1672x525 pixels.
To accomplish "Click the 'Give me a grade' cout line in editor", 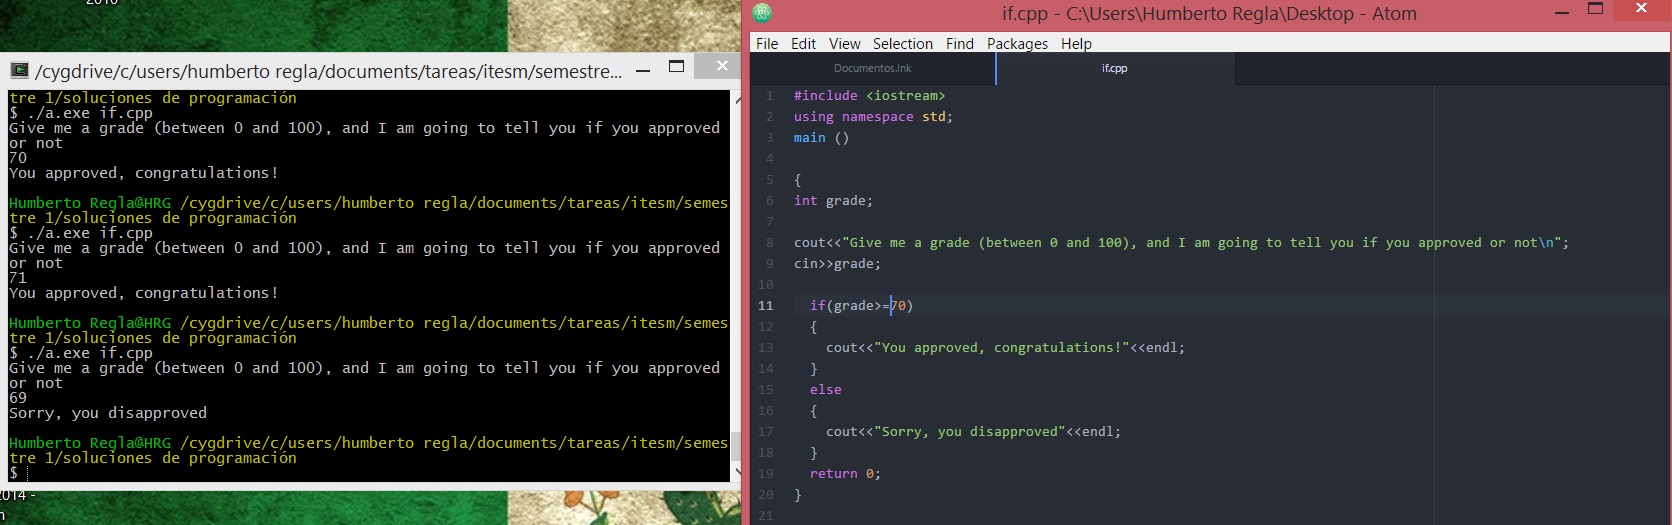I will [1181, 243].
